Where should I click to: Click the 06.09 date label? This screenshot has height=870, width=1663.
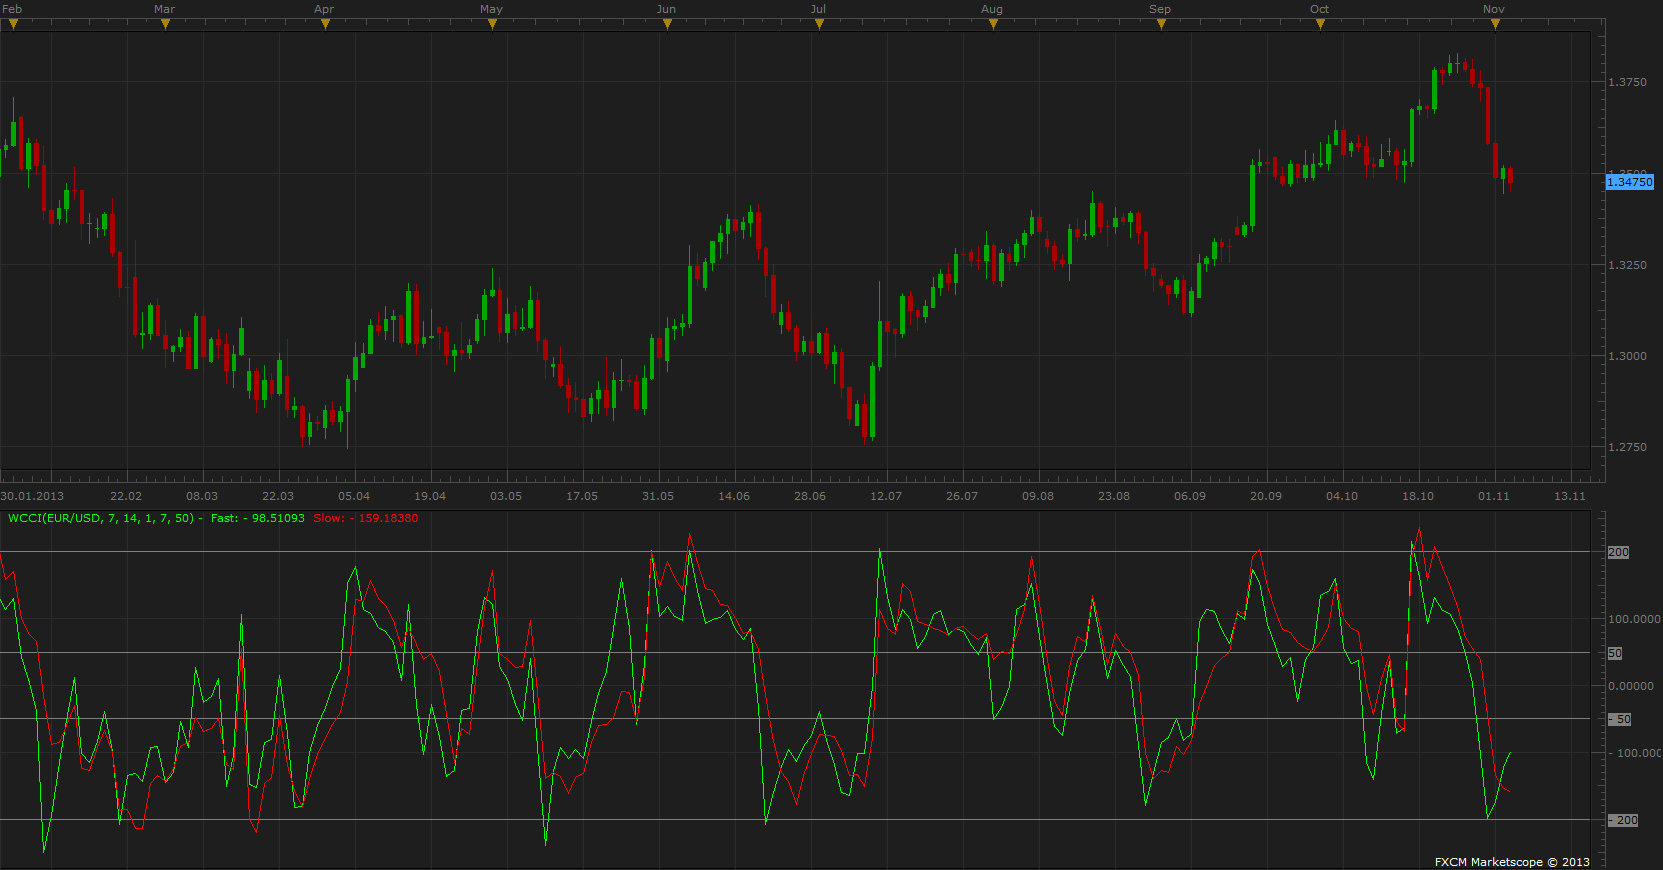(1190, 496)
